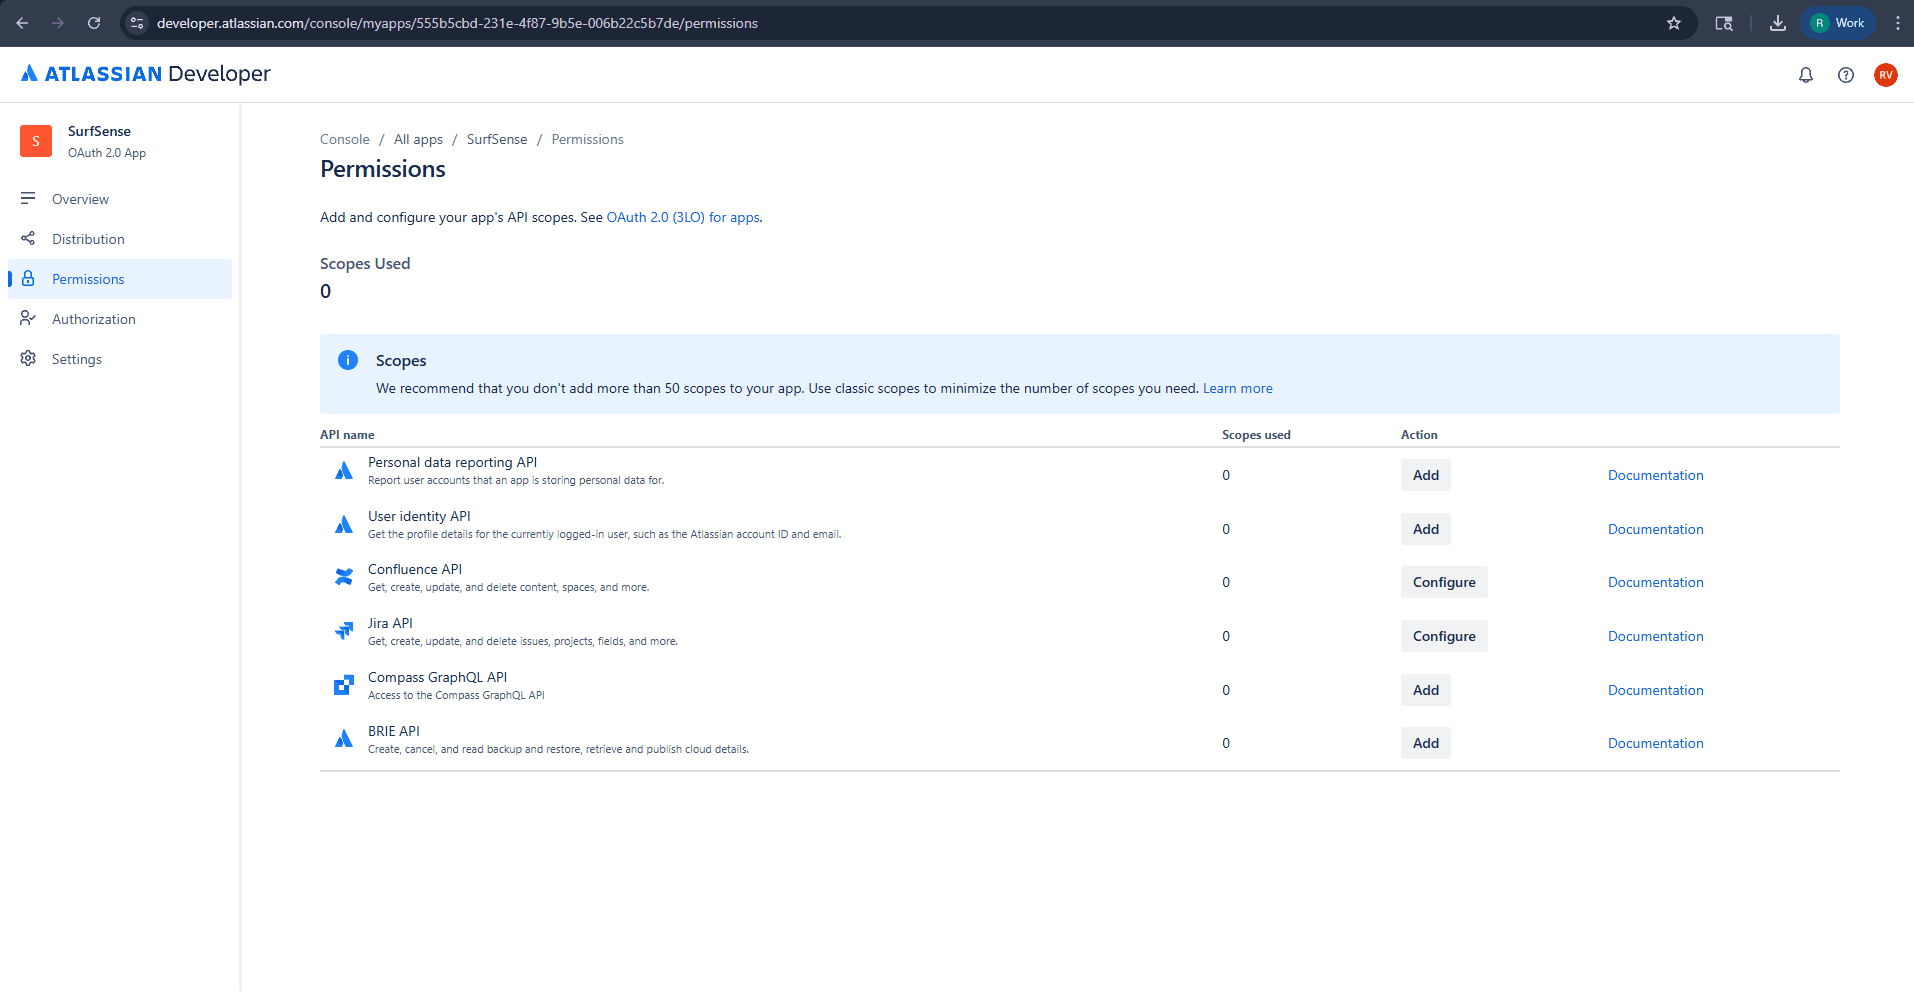
Task: Click the Atlassian Developer logo
Action: (143, 73)
